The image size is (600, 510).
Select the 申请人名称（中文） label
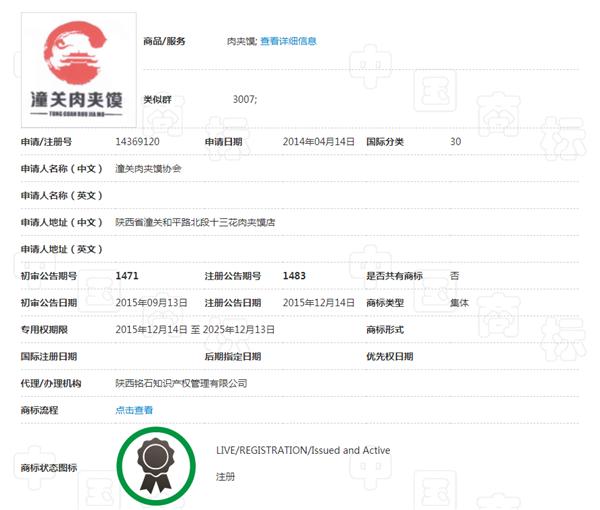pos(62,168)
